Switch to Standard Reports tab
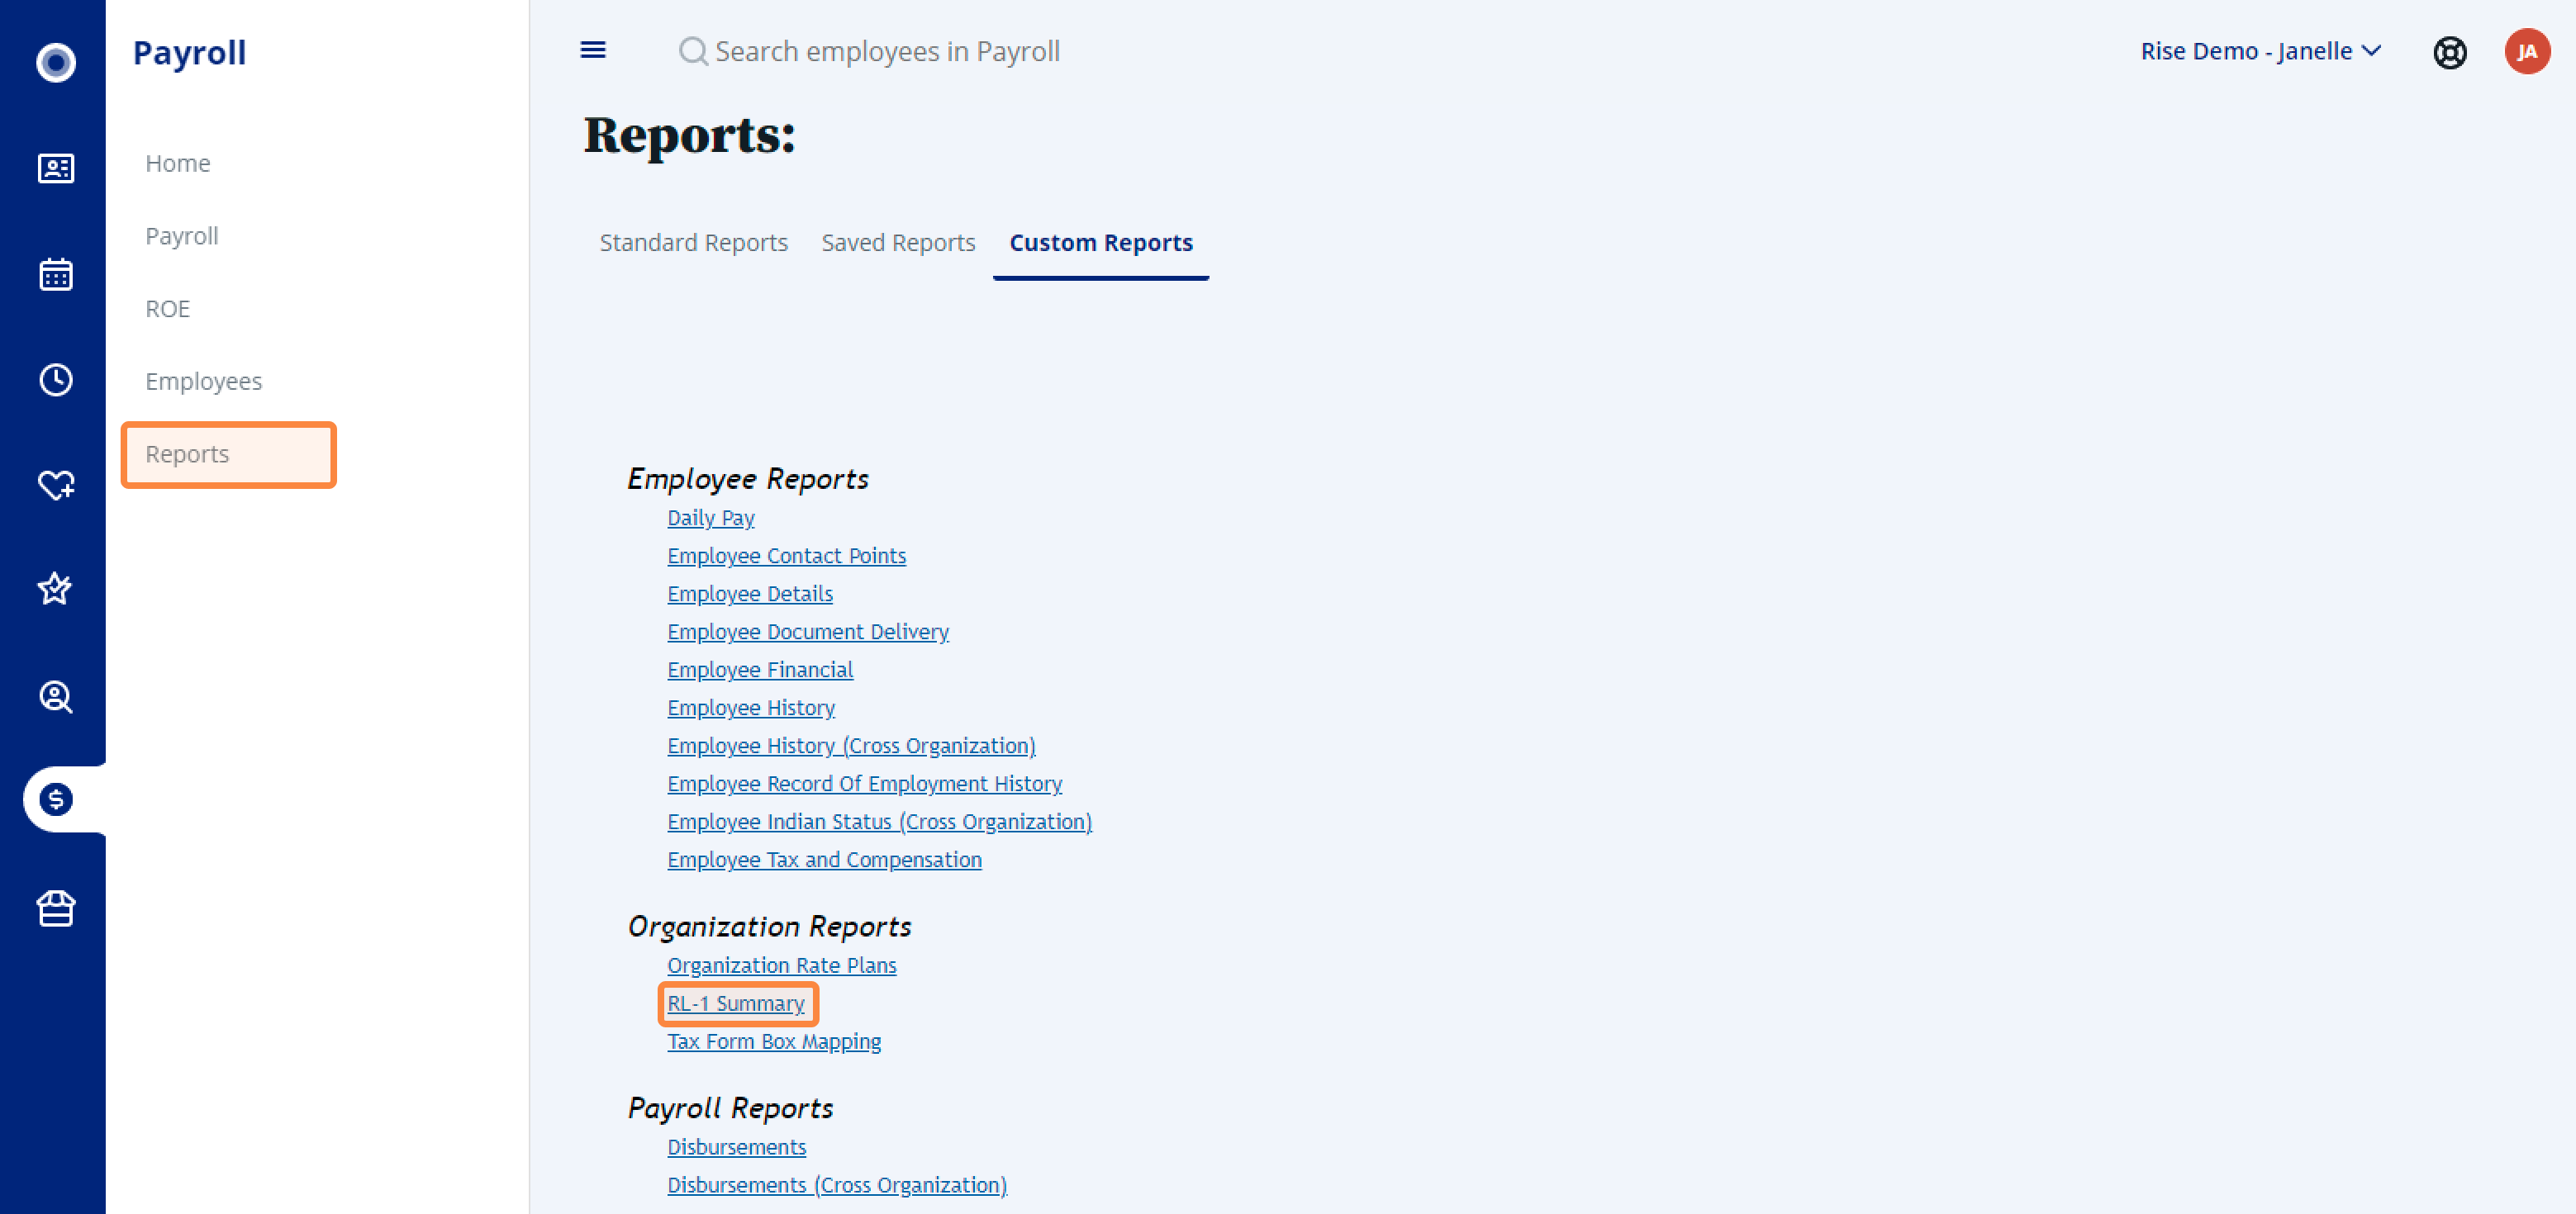Image resolution: width=2576 pixels, height=1214 pixels. pos(693,243)
